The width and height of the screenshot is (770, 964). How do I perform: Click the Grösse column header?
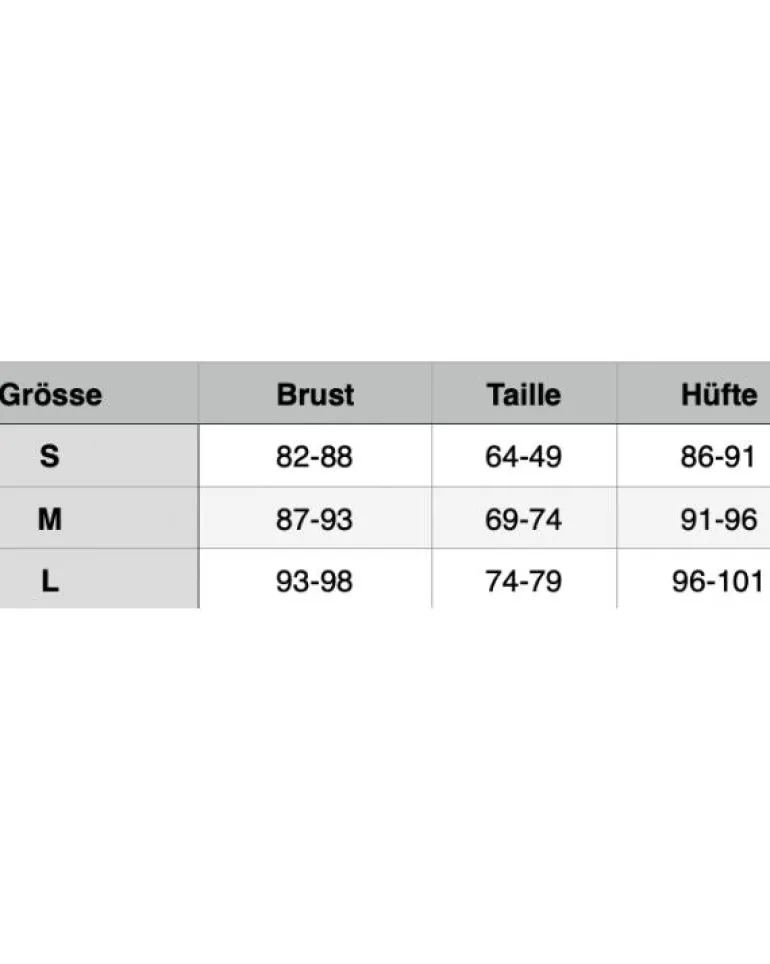click(50, 394)
